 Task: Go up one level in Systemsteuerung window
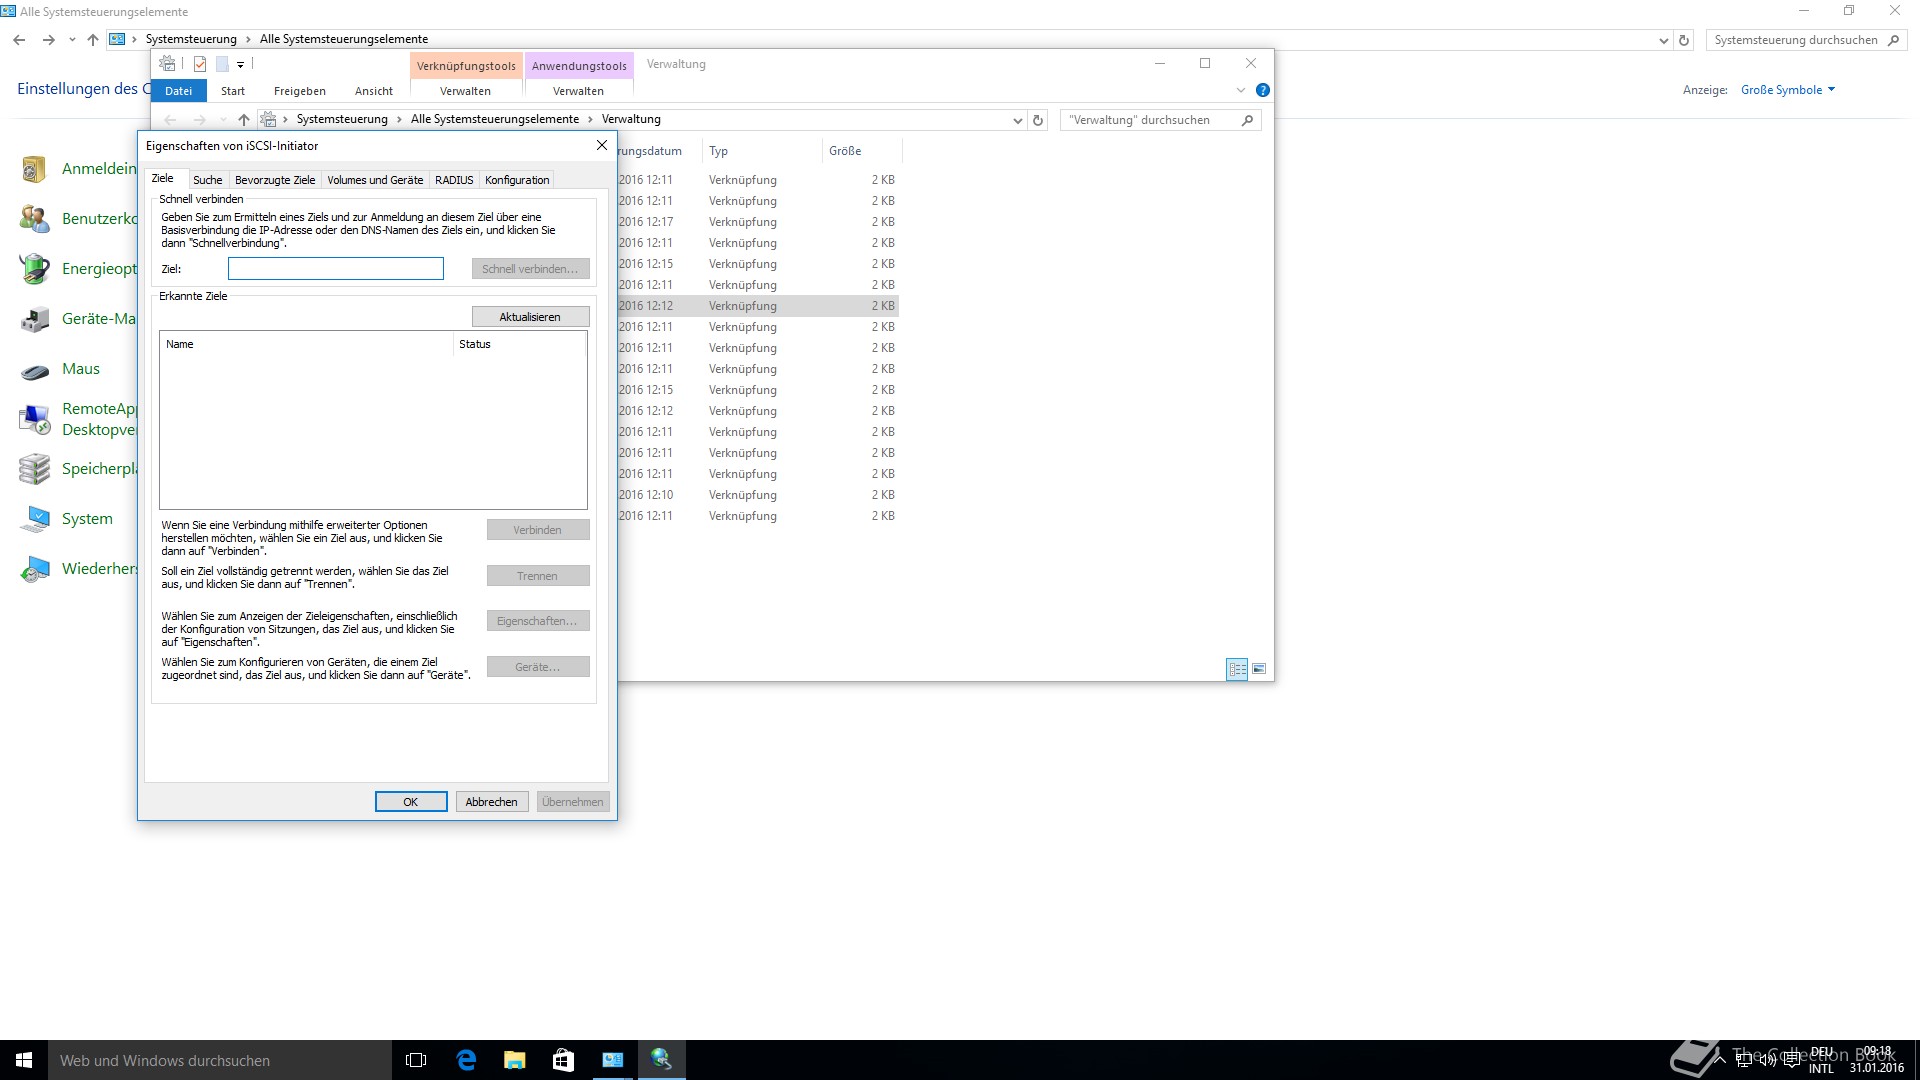pyautogui.click(x=93, y=40)
